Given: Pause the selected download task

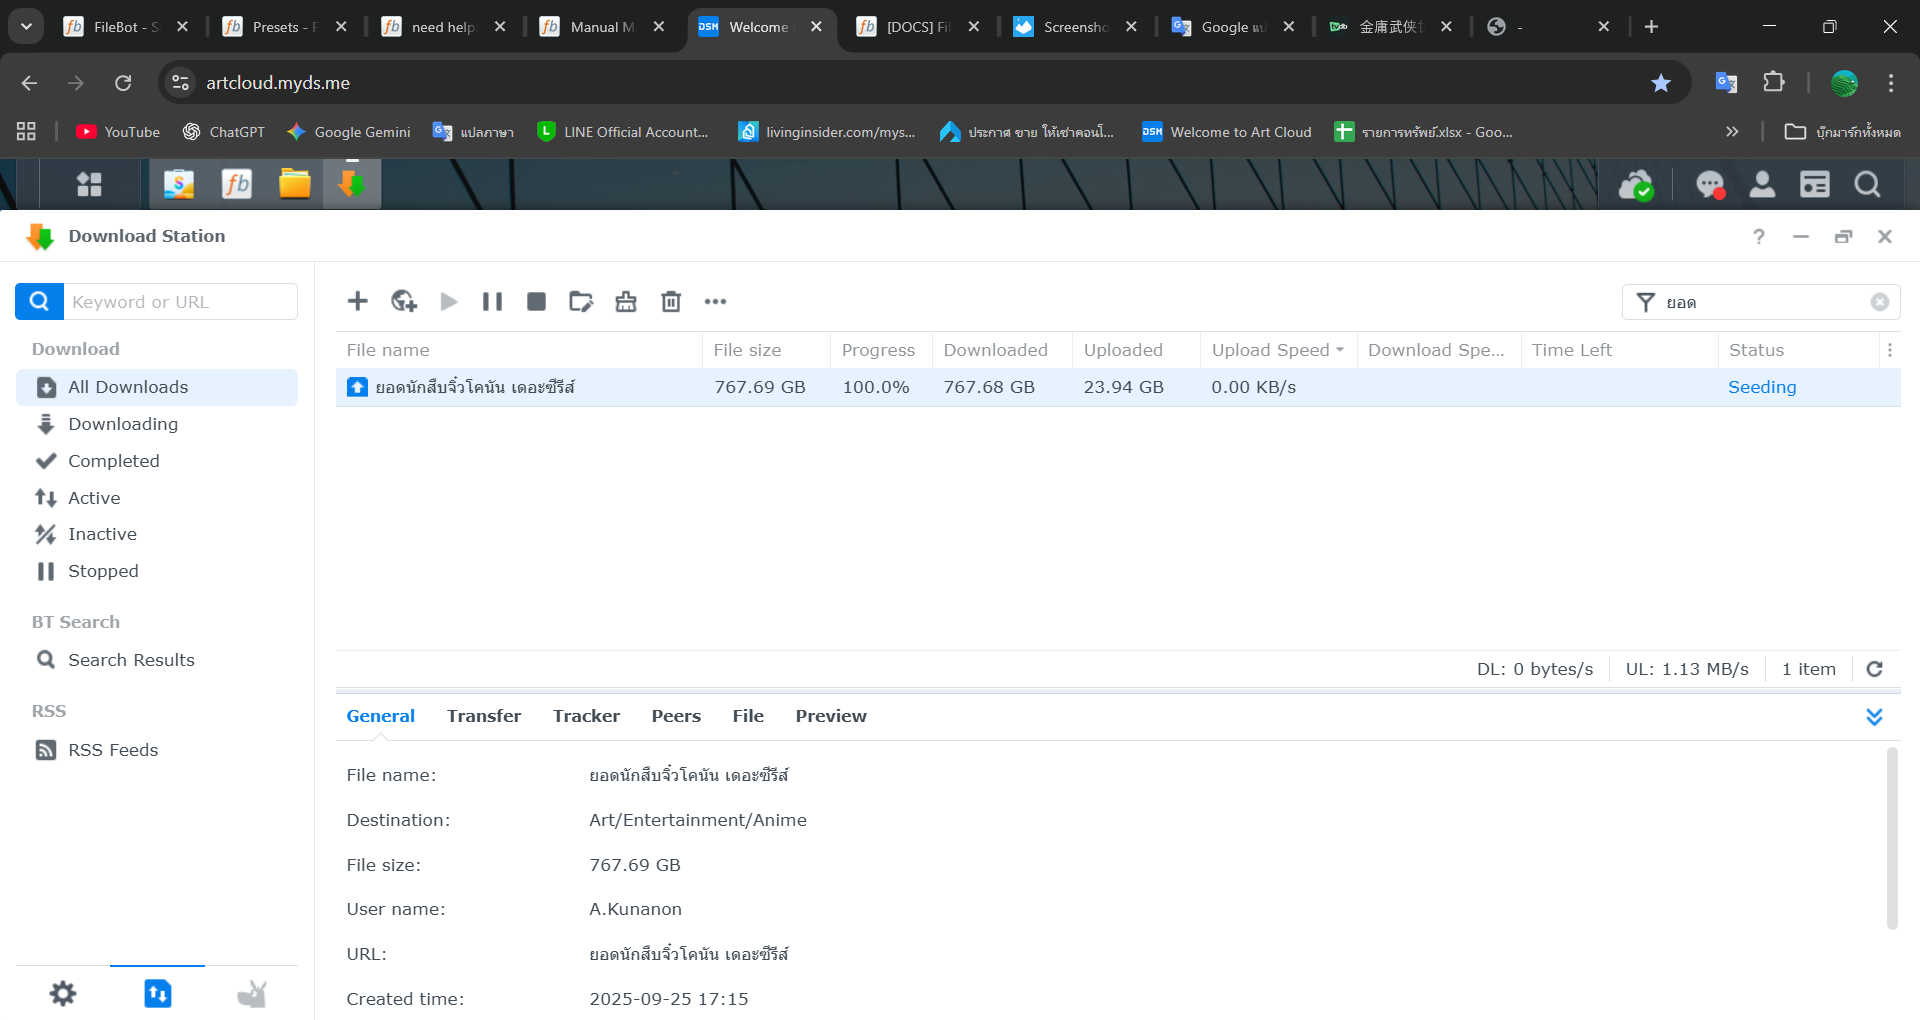Looking at the screenshot, I should pos(492,301).
